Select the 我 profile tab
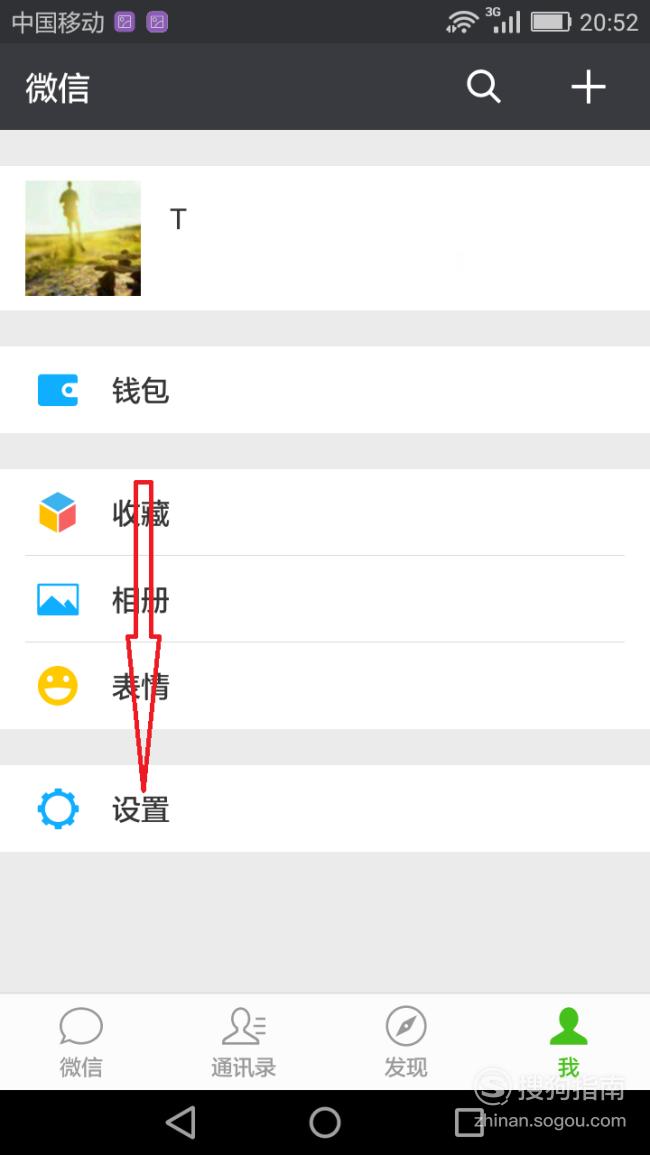650x1155 pixels. tap(568, 1042)
